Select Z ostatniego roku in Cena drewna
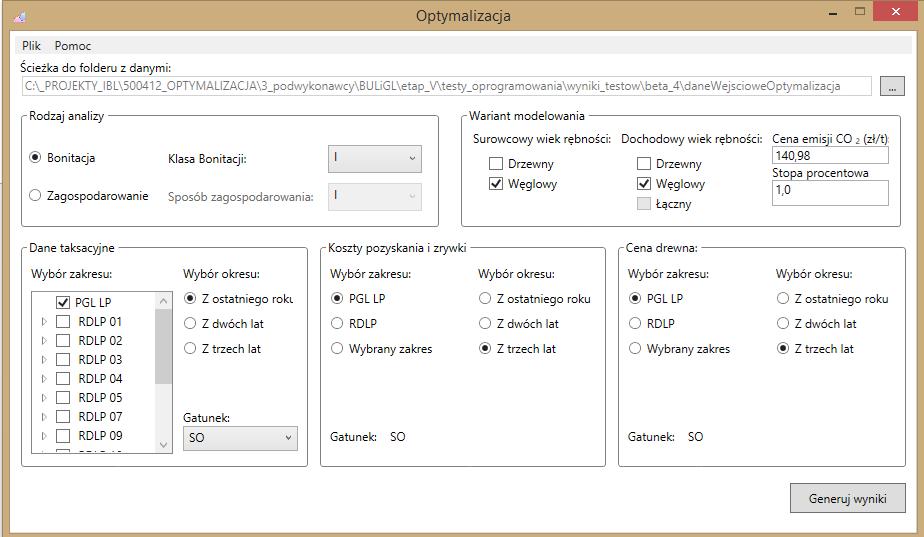Viewport: 924px width, 537px height. tap(783, 298)
